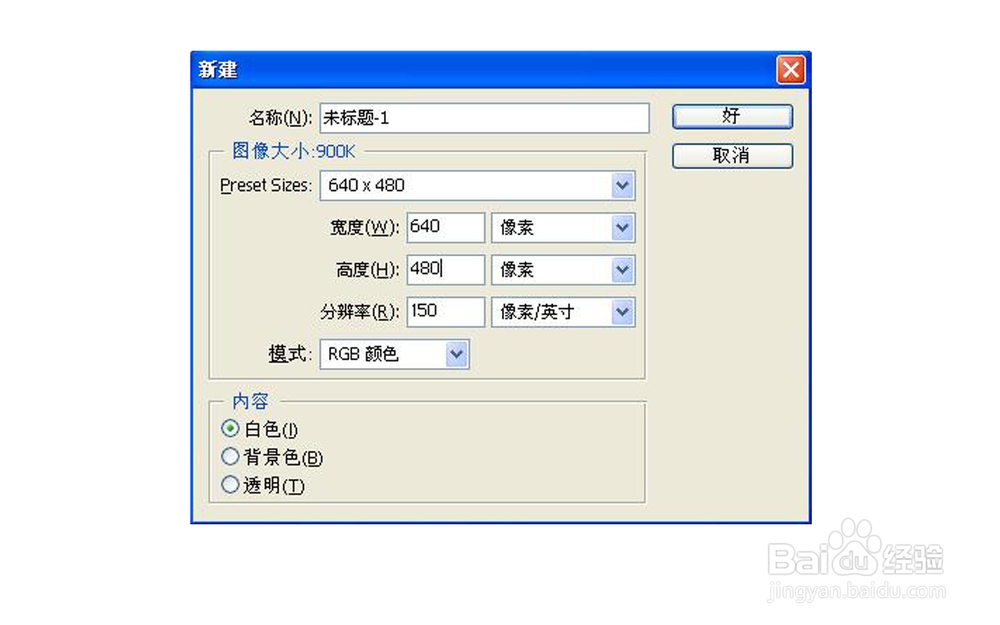1000x625 pixels.
Task: Click the 取消 button
Action: [x=732, y=156]
